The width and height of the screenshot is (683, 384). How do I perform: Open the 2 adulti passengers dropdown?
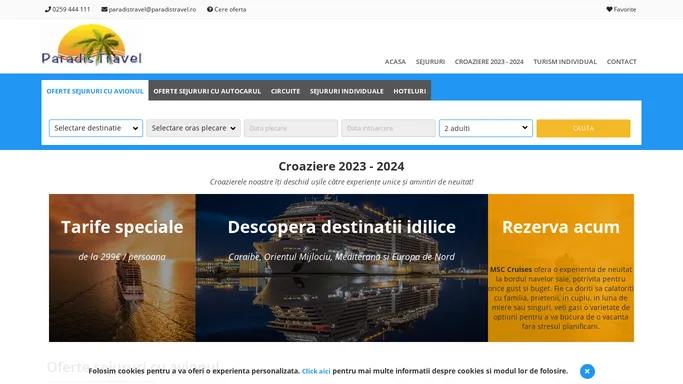point(486,128)
